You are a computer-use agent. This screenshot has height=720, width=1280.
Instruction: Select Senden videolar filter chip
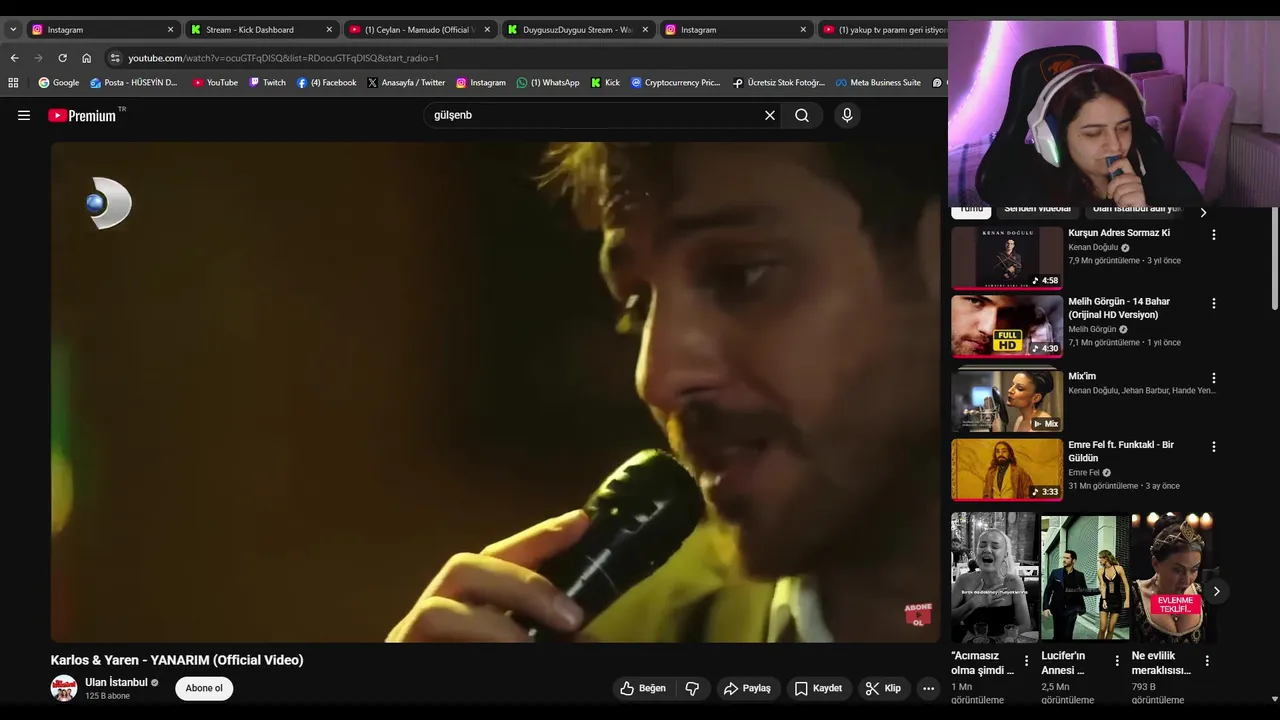1037,209
